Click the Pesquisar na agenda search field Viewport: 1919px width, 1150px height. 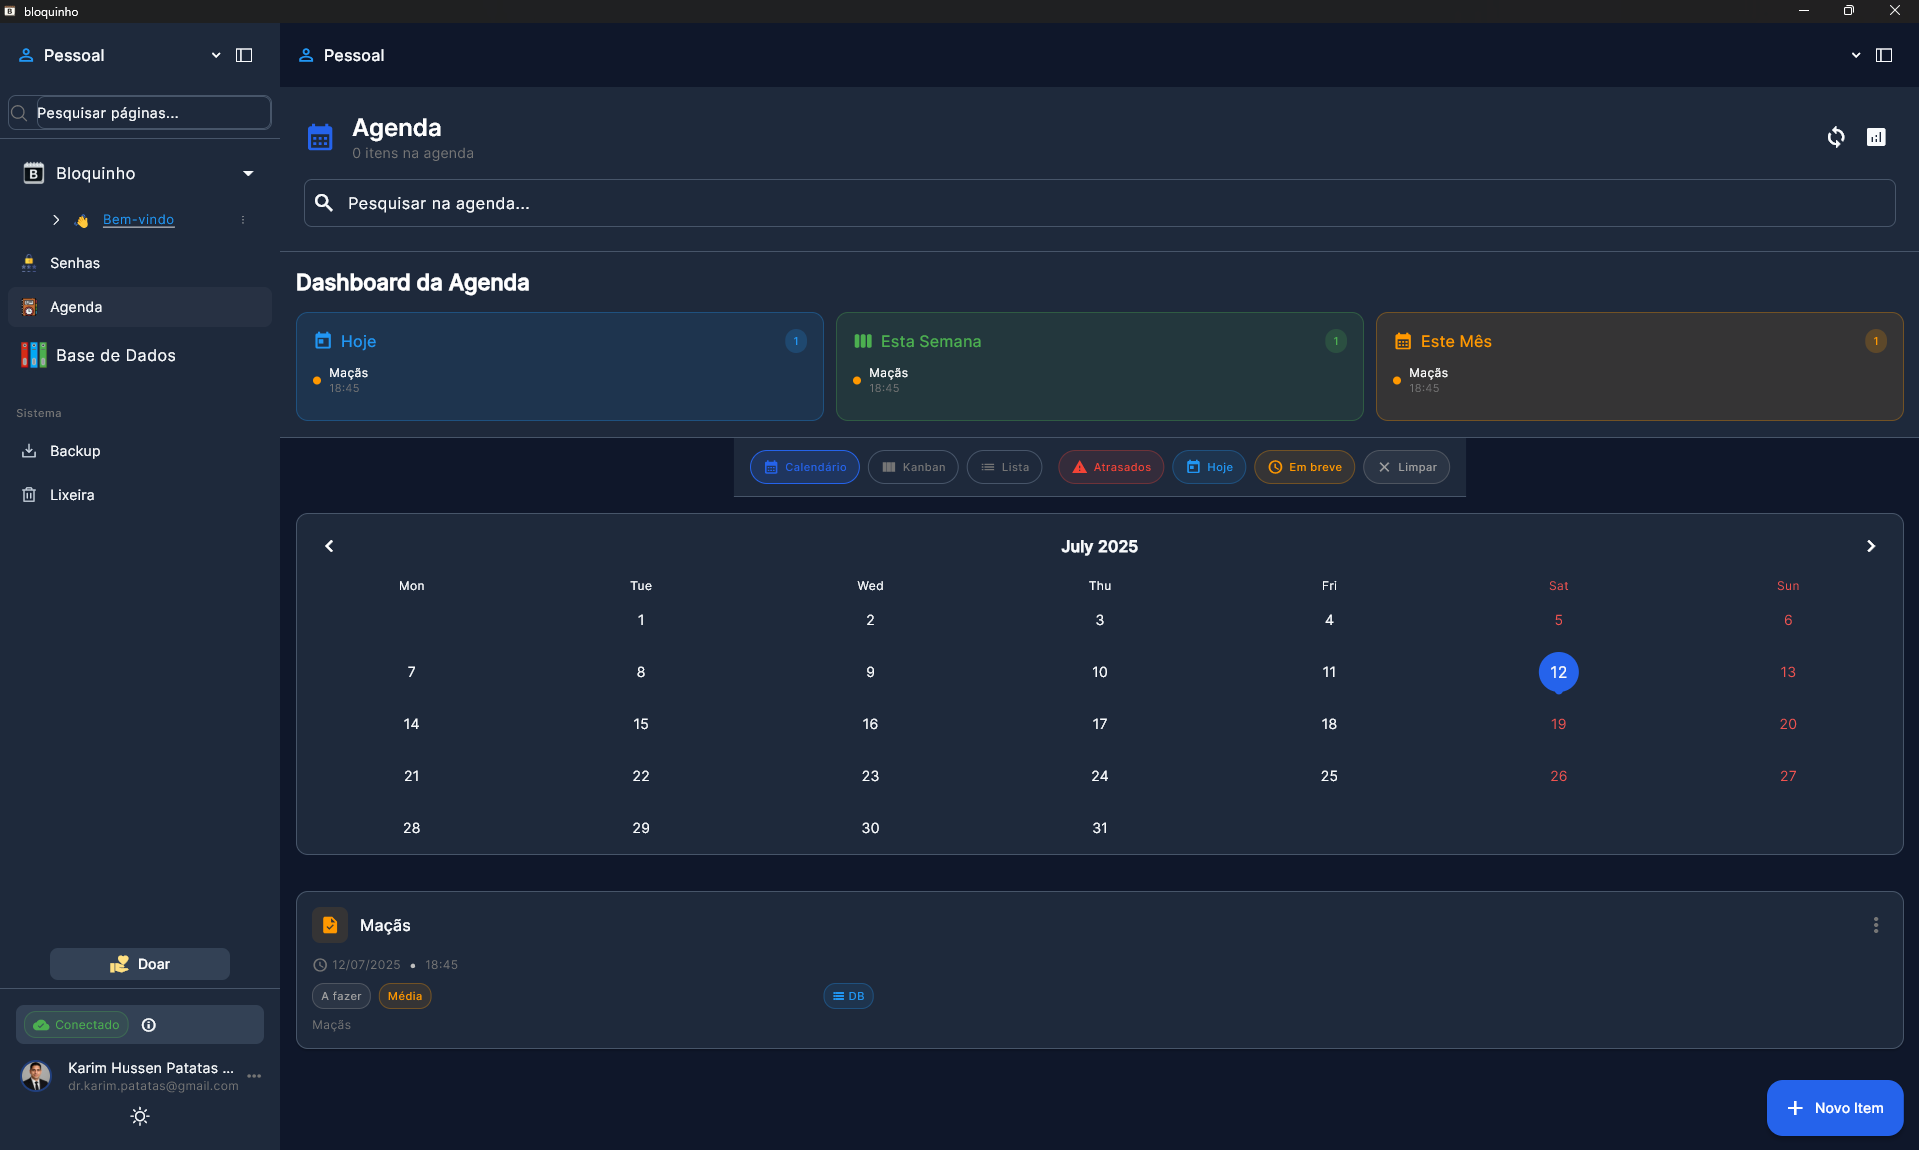[x=1100, y=203]
